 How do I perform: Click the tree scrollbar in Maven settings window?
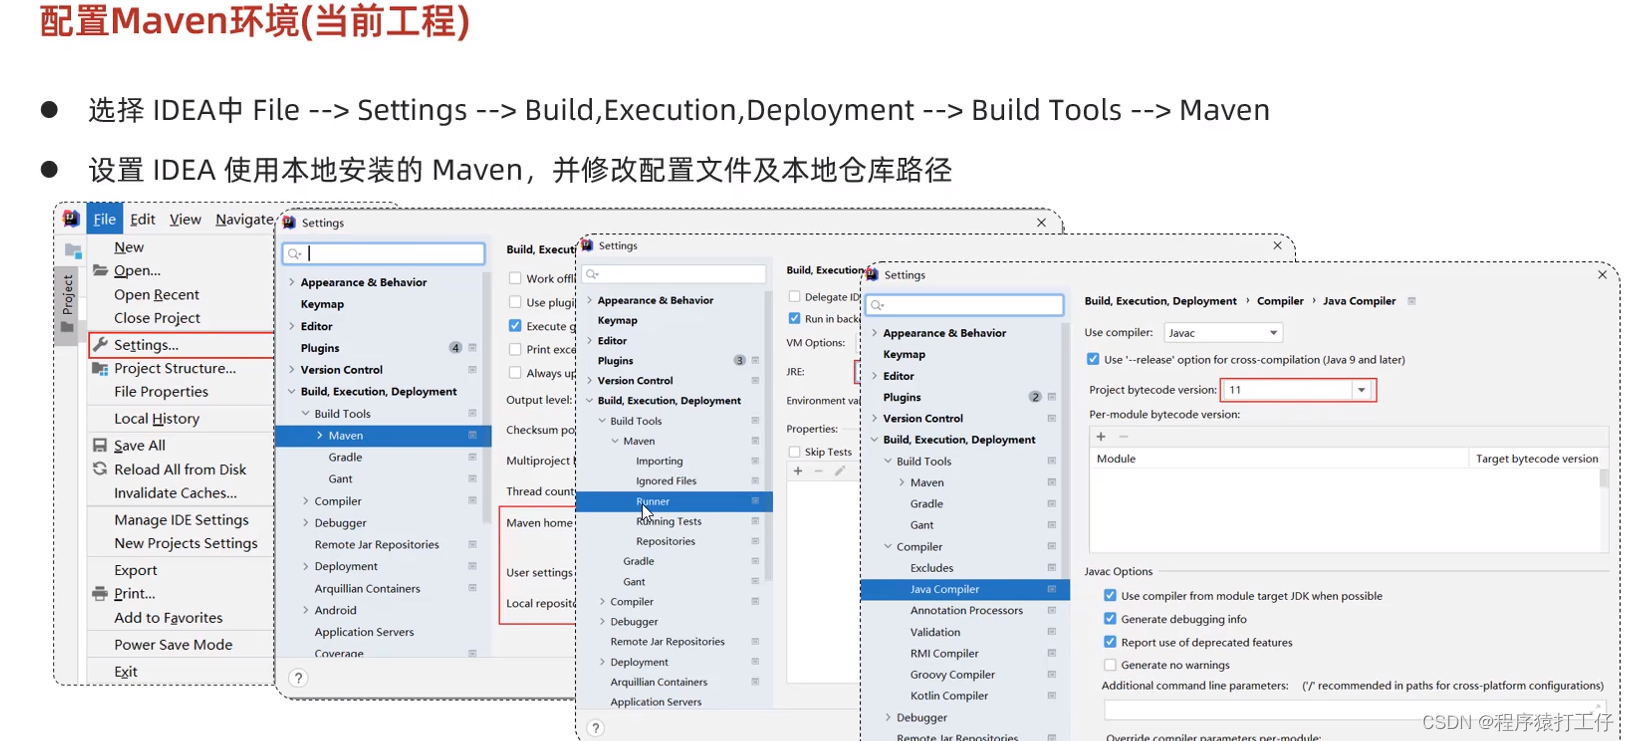click(487, 397)
